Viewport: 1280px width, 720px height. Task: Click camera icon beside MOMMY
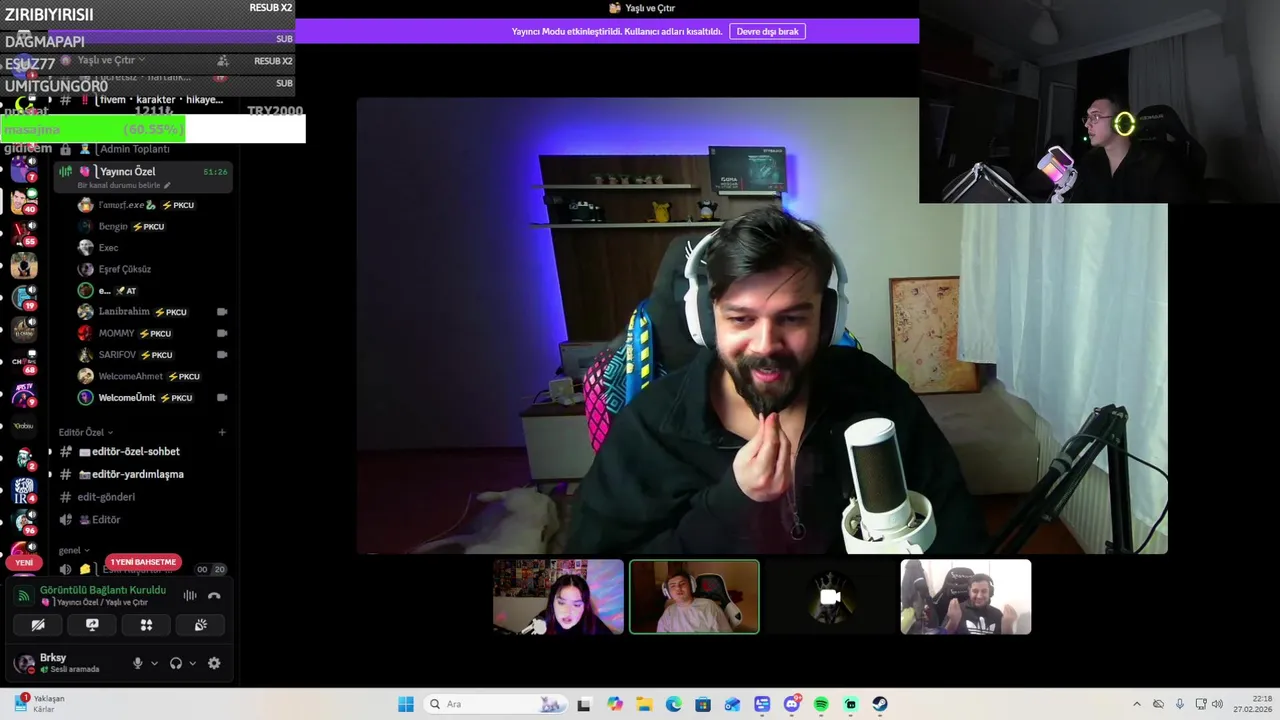(222, 333)
